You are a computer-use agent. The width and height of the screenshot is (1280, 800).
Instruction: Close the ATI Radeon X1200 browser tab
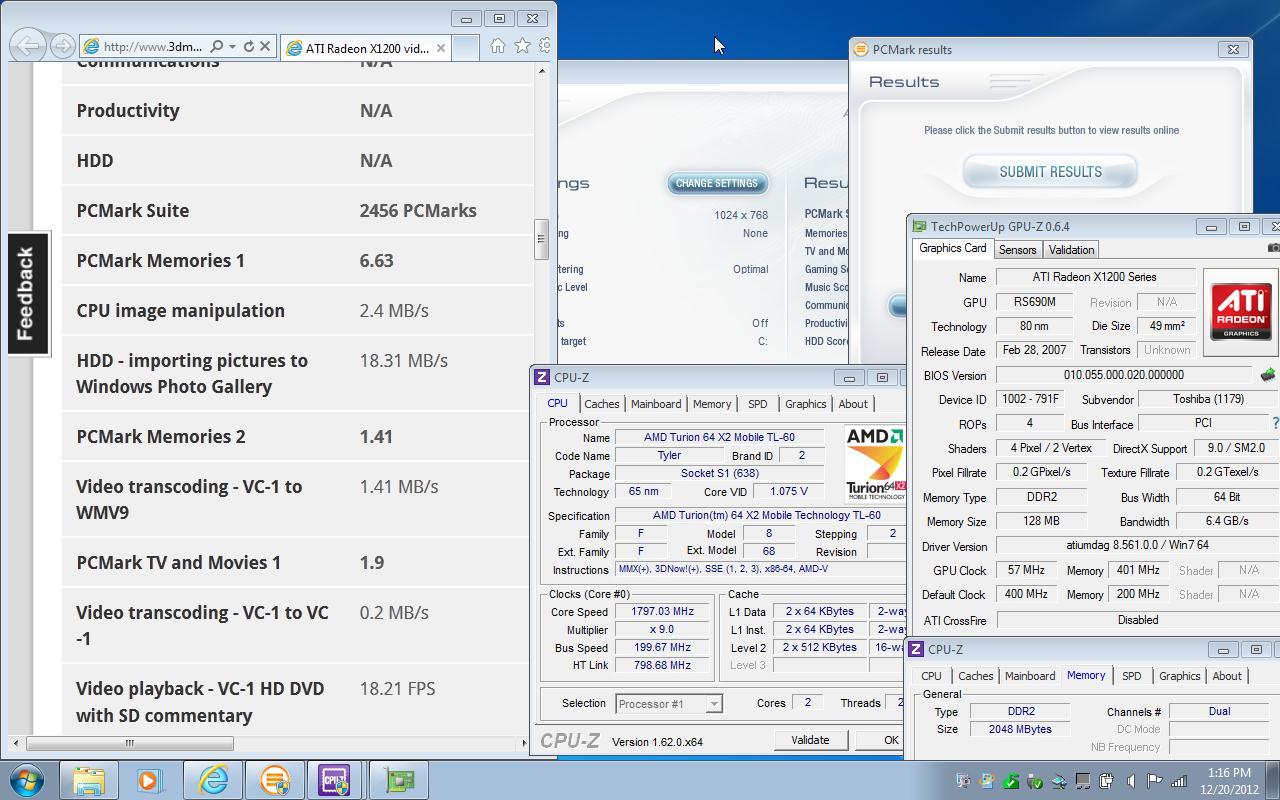pyautogui.click(x=440, y=48)
